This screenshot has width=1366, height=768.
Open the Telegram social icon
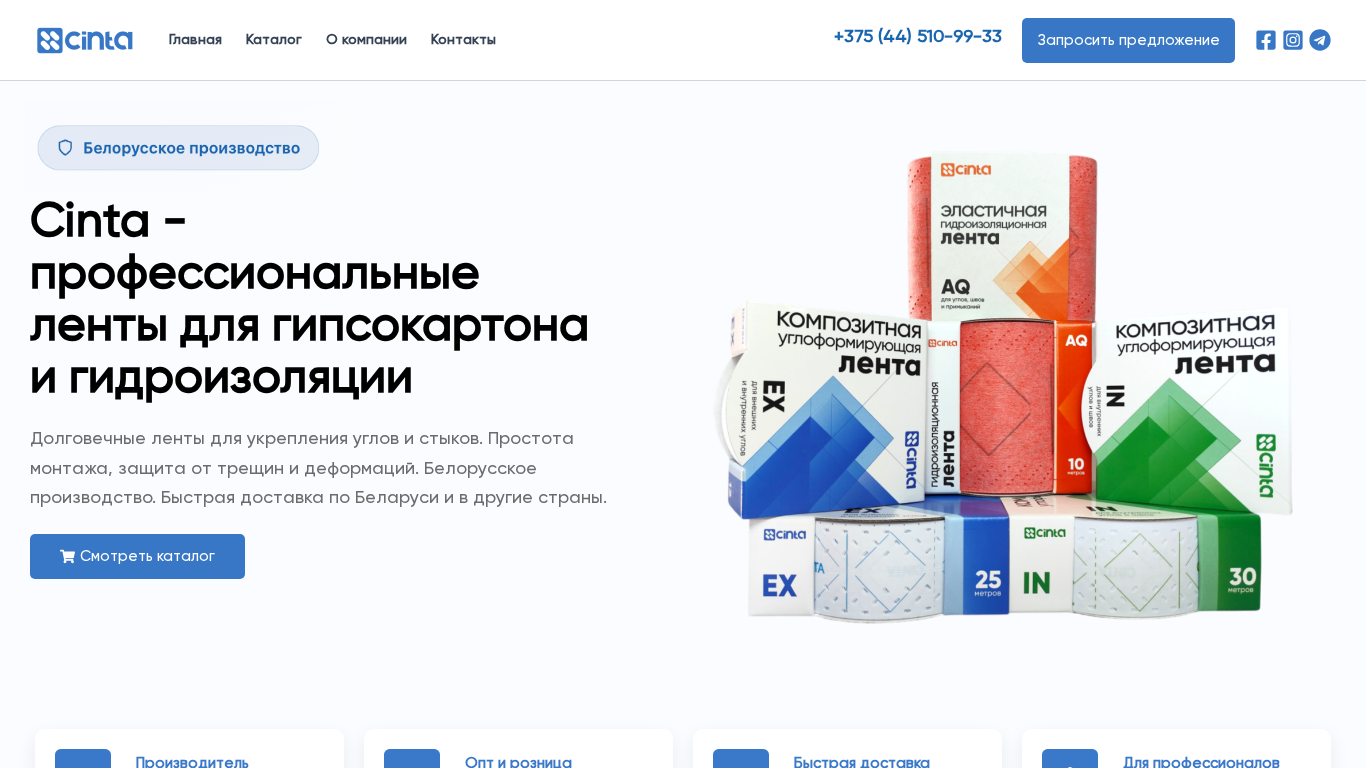click(1320, 40)
